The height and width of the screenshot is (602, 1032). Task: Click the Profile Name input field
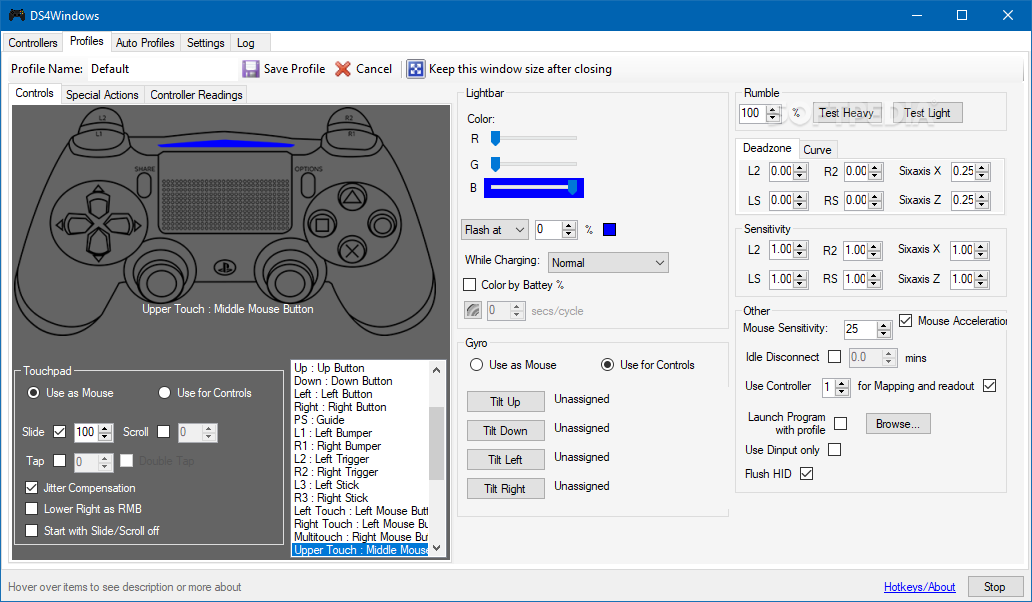coord(161,69)
